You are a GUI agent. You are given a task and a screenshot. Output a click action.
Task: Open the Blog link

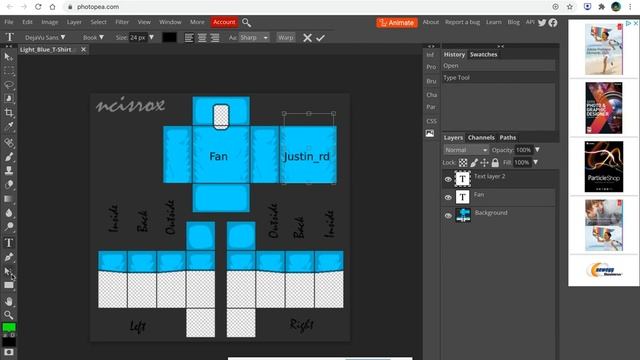(513, 22)
